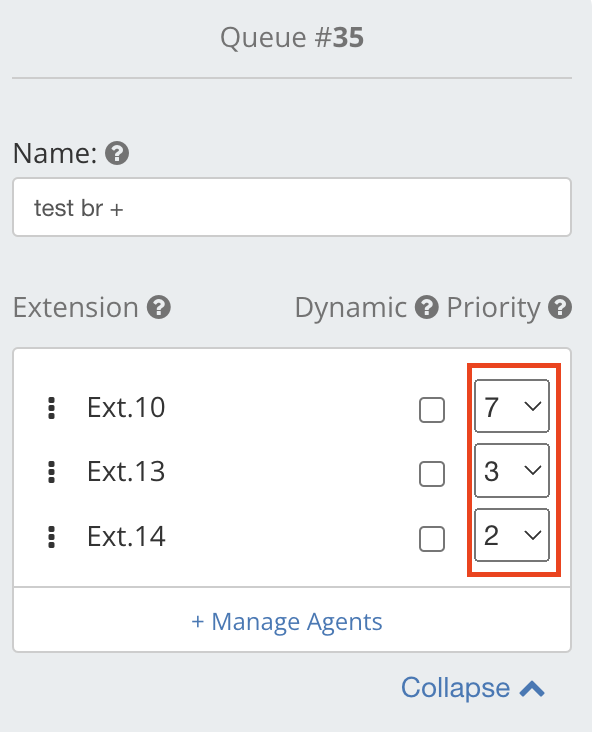
Task: Click the help icon next to Name
Action: pos(117,153)
